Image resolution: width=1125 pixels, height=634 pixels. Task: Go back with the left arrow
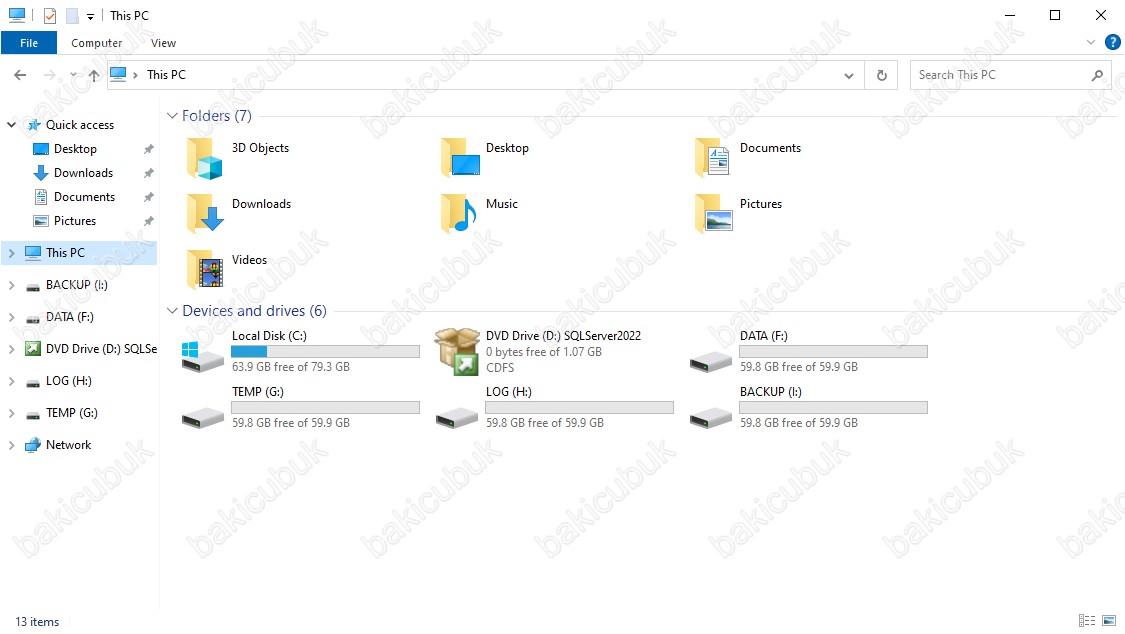point(20,75)
